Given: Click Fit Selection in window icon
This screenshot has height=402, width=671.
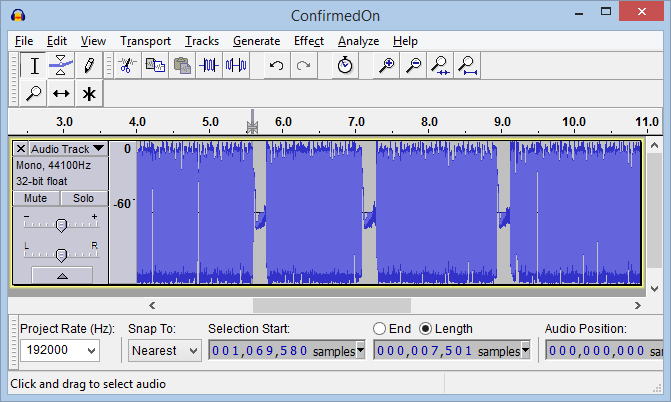Looking at the screenshot, I should pos(440,66).
